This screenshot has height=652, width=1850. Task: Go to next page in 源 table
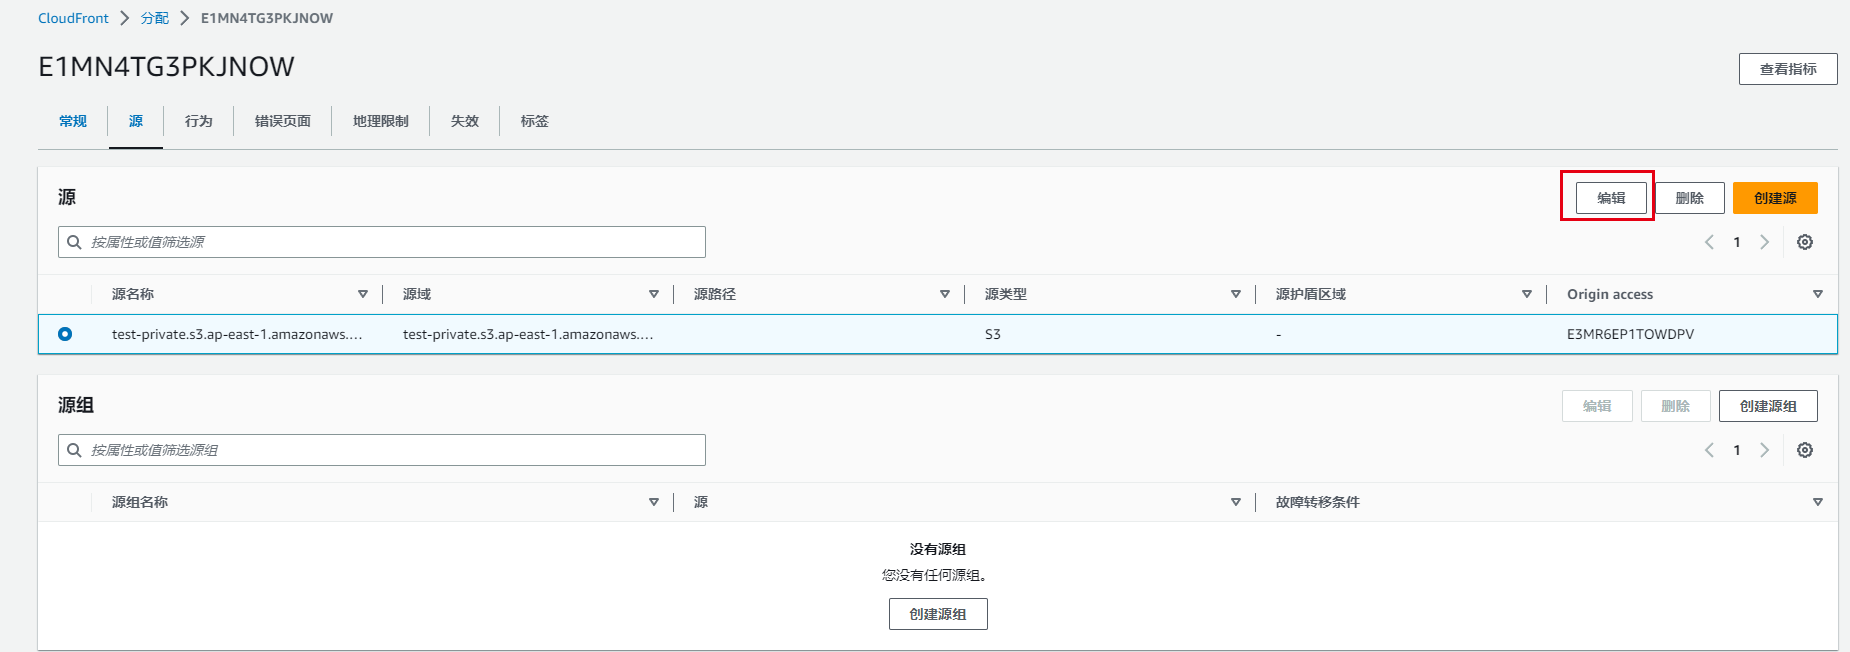click(1764, 242)
